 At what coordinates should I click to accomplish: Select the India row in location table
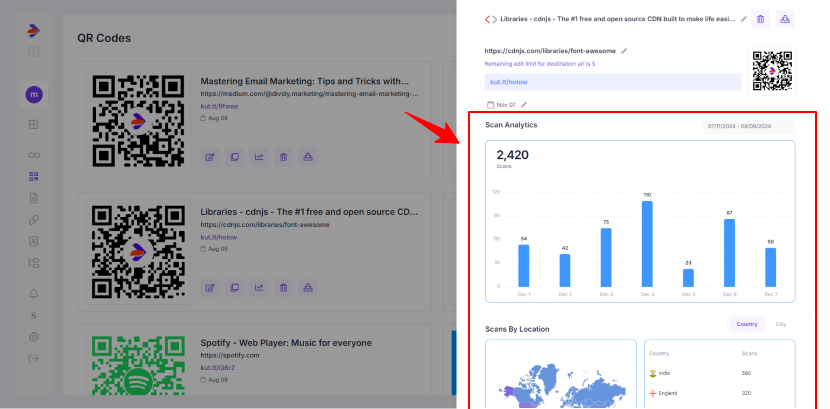coord(719,373)
